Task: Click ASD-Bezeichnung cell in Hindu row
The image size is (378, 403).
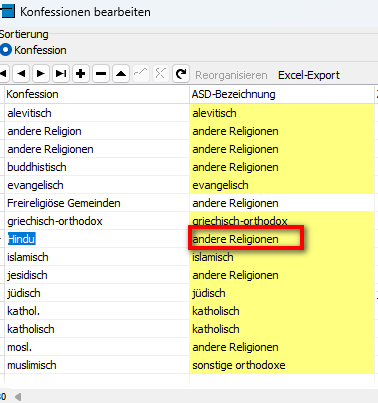Action: click(x=282, y=239)
